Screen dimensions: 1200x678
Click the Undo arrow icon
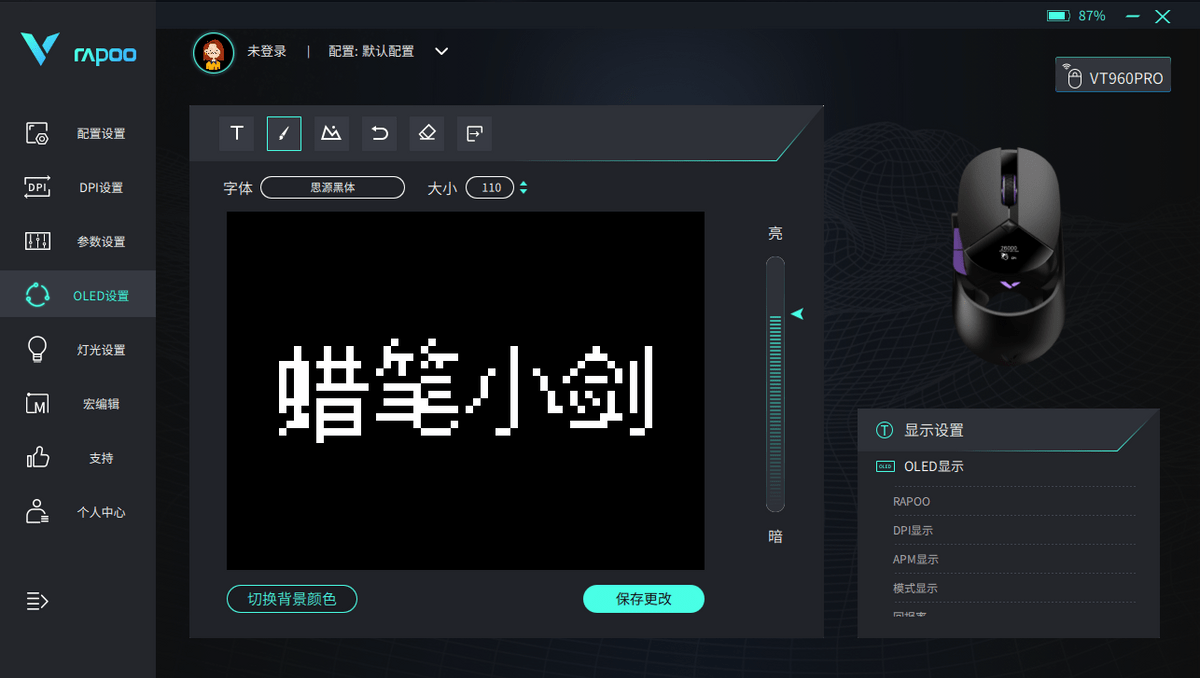coord(379,133)
